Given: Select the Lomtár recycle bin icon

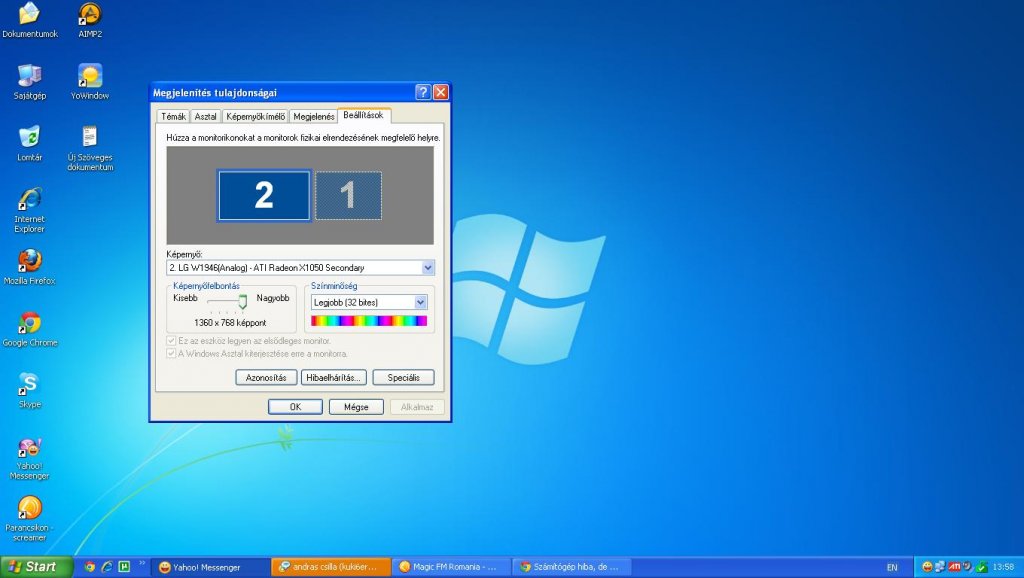Looking at the screenshot, I should coord(29,144).
